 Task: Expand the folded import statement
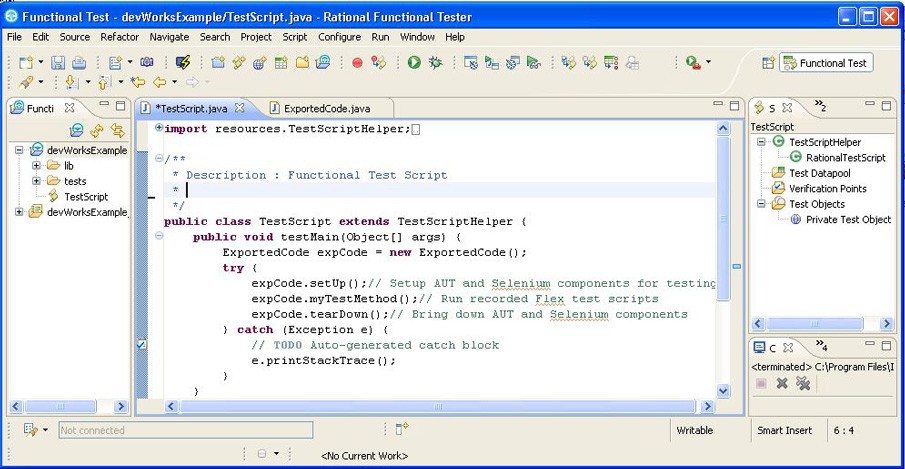point(159,128)
